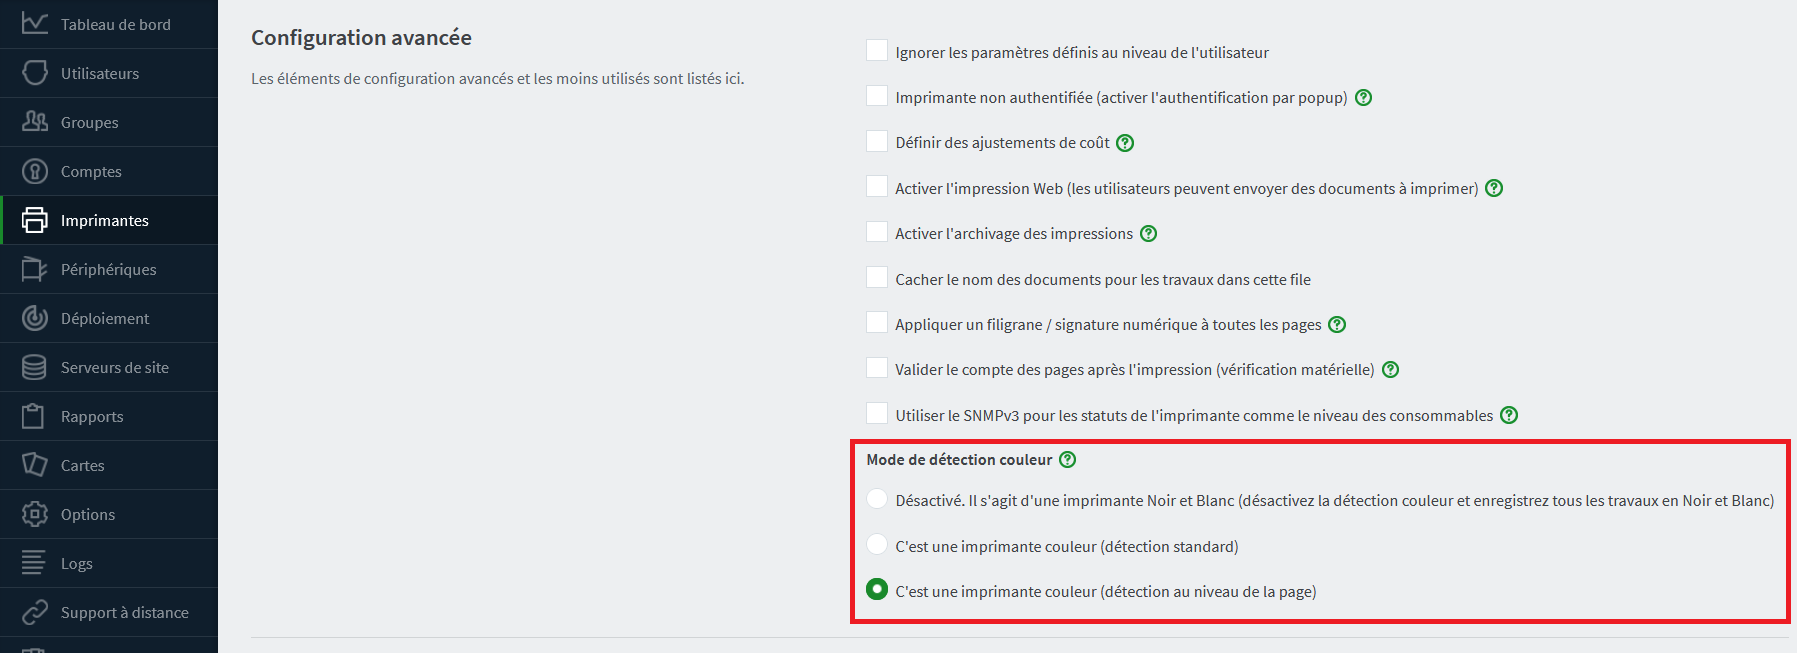Viewport: 1797px width, 653px height.
Task: Click the Déploiement sidebar icon
Action: [x=35, y=318]
